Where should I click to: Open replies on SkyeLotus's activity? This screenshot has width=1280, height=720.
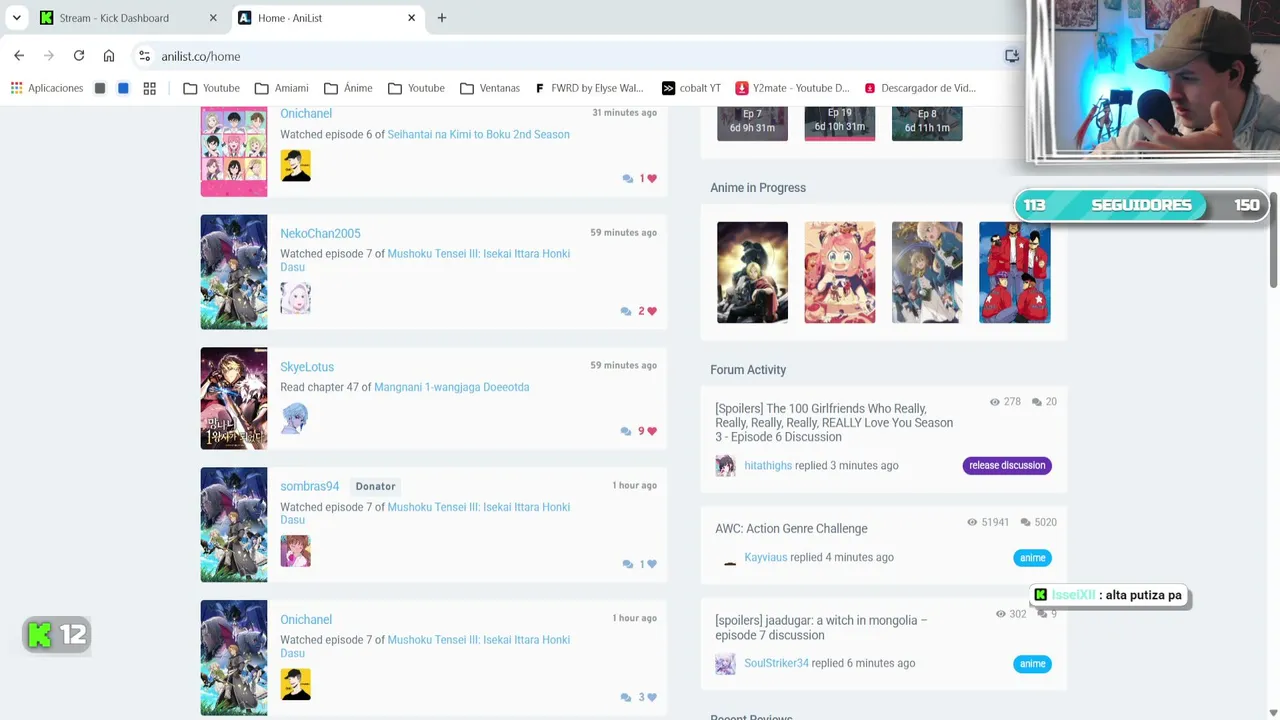click(627, 431)
